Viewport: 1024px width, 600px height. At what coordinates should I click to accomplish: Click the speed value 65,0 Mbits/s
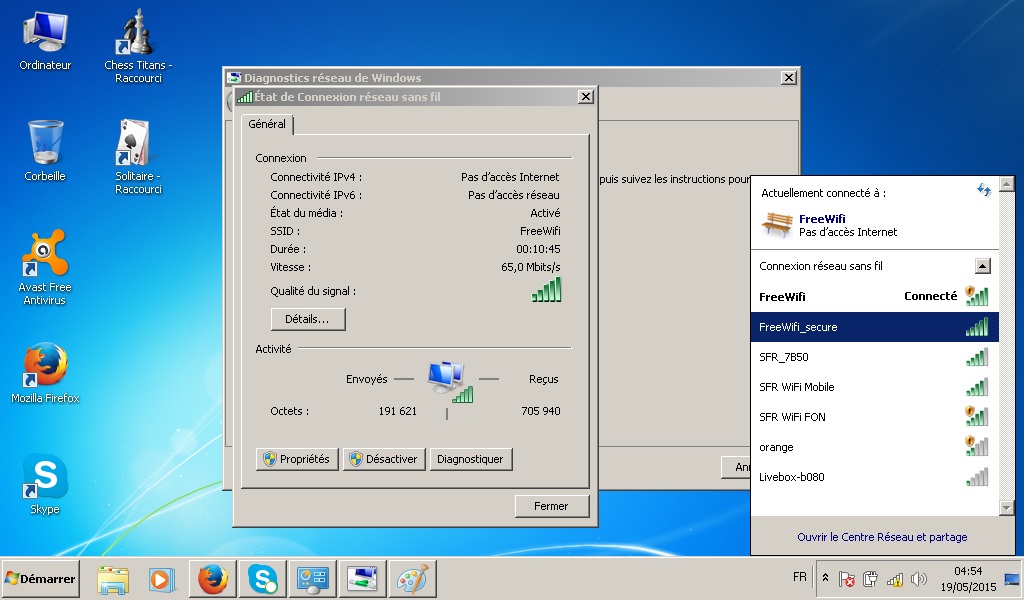(530, 267)
